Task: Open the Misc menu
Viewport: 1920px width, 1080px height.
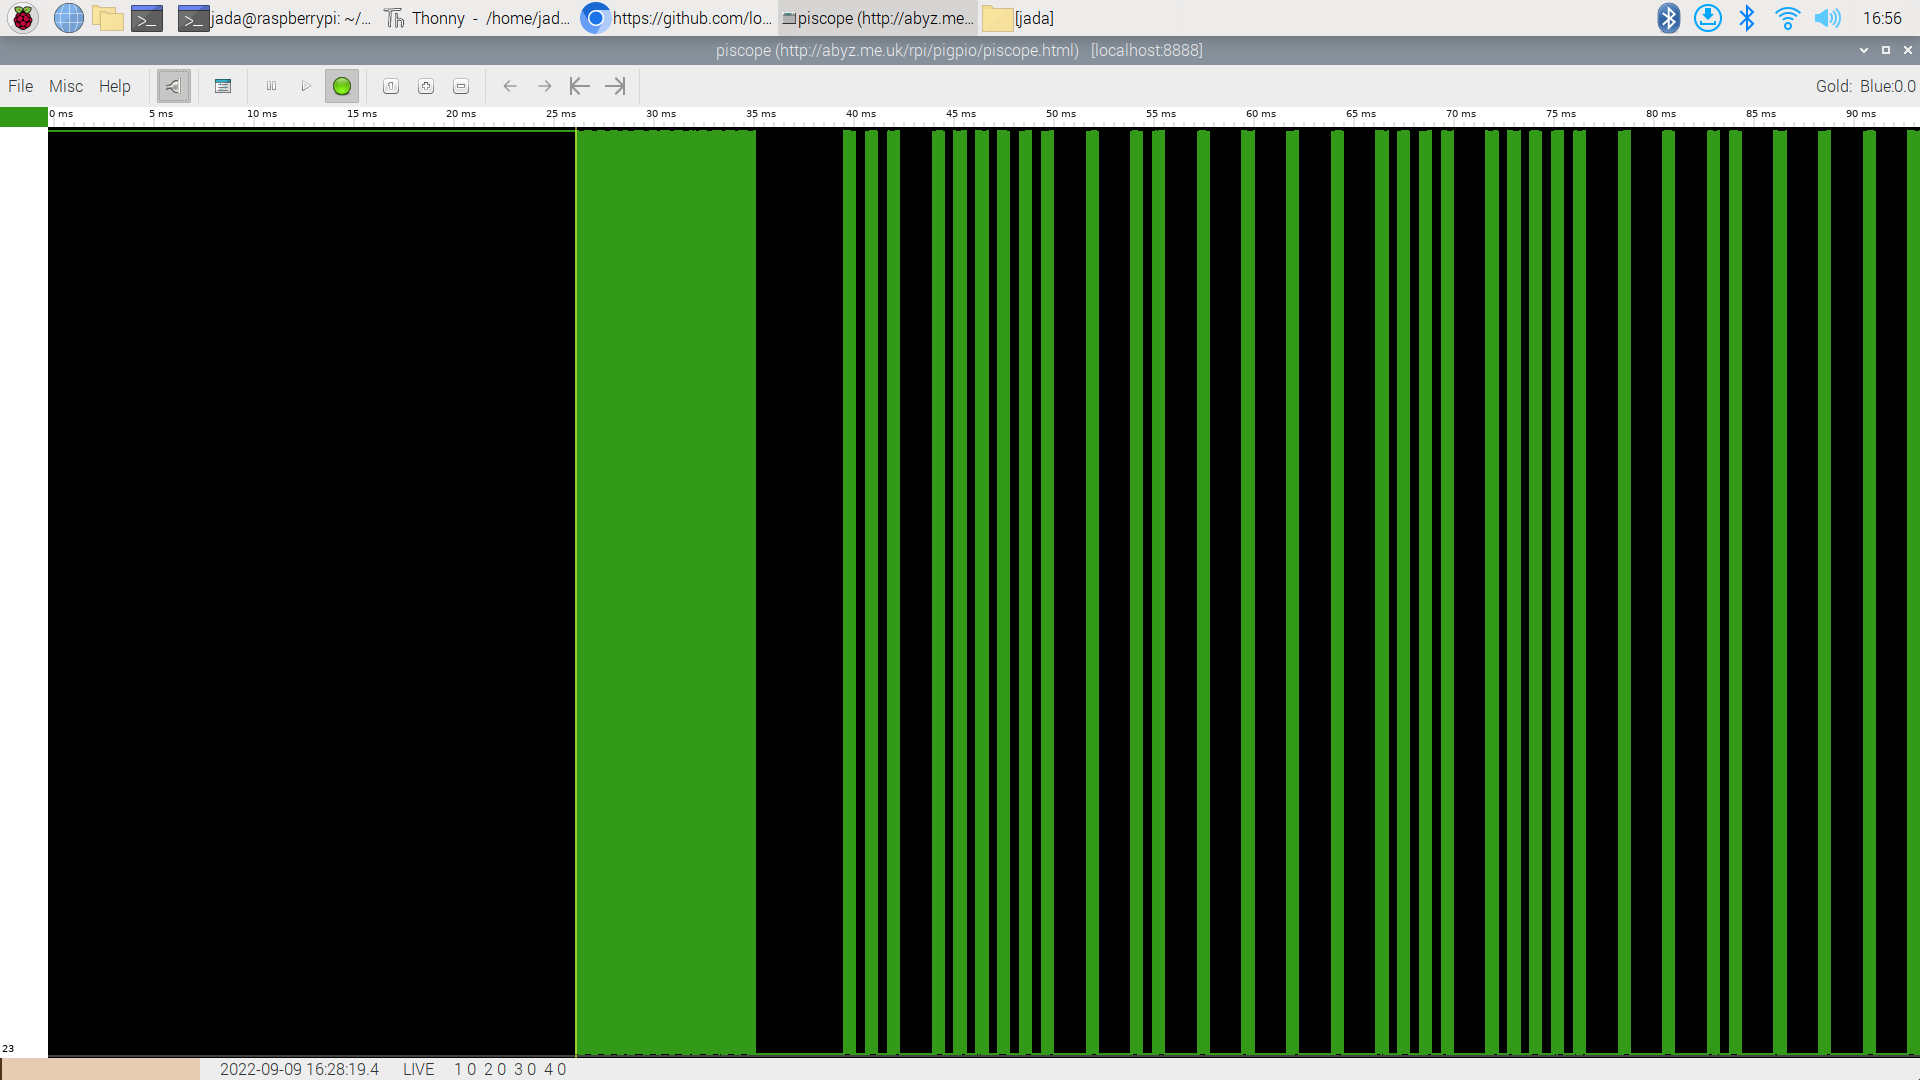Action: 66,86
